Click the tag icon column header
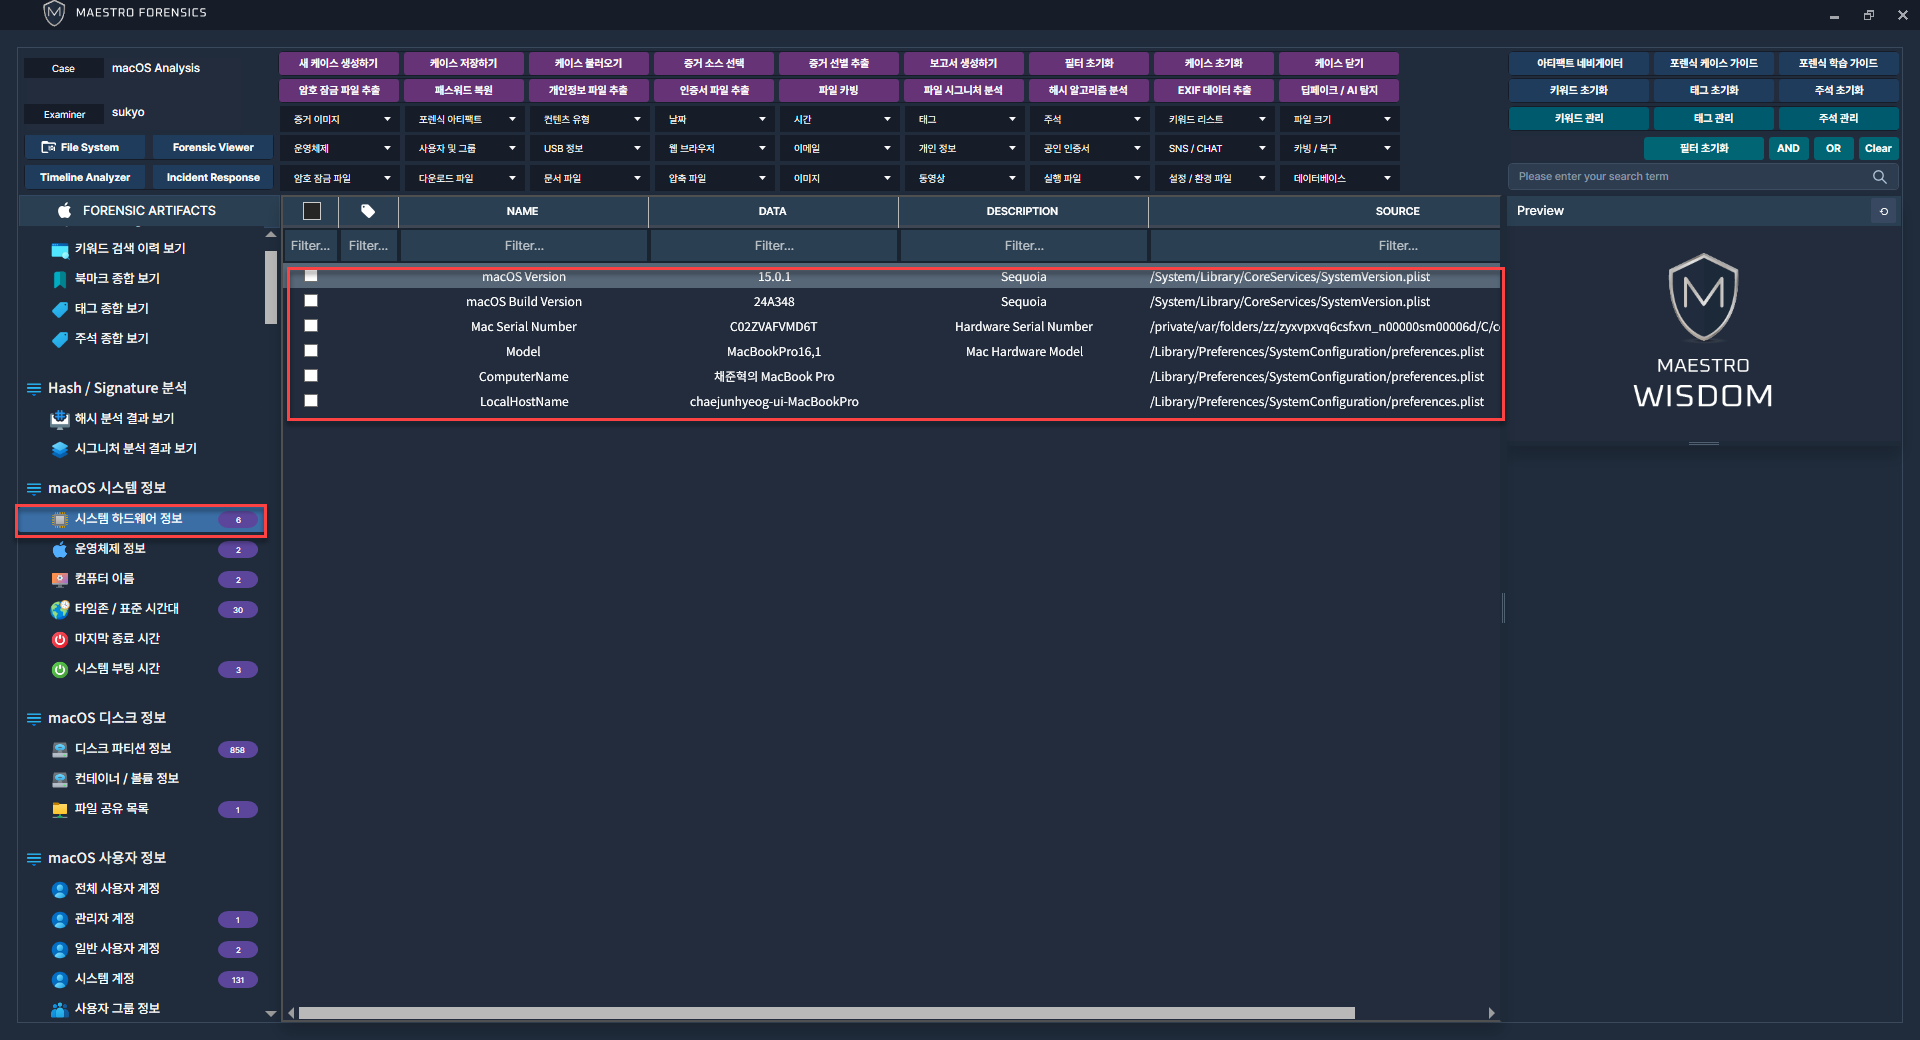This screenshot has width=1920, height=1040. (368, 211)
